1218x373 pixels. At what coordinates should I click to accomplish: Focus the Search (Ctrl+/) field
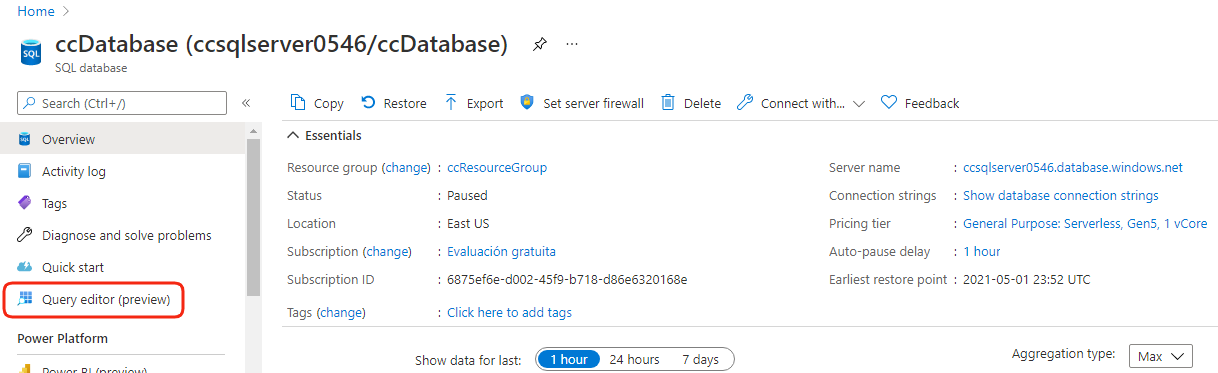[122, 103]
